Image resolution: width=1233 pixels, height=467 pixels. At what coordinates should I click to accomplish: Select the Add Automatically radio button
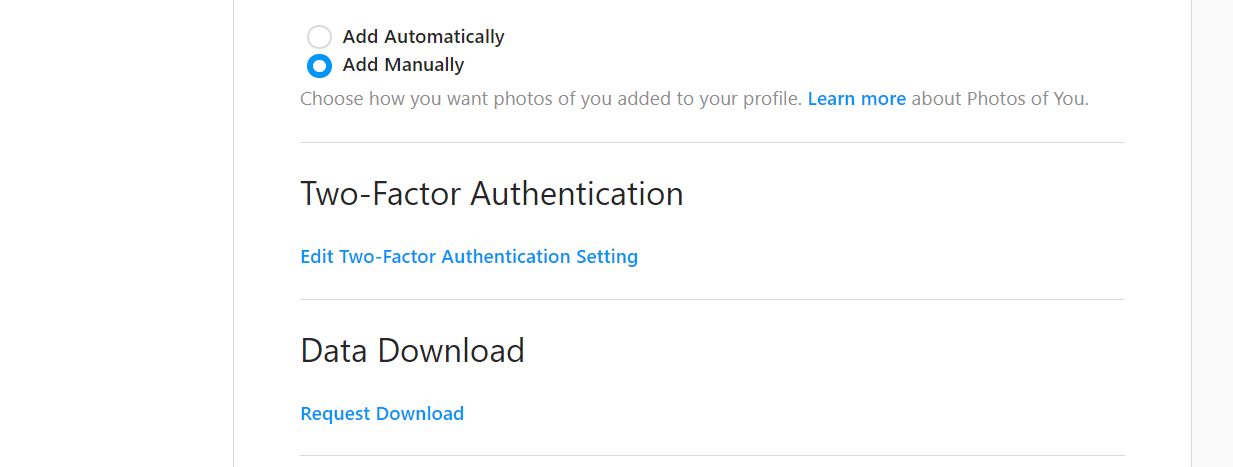[319, 37]
